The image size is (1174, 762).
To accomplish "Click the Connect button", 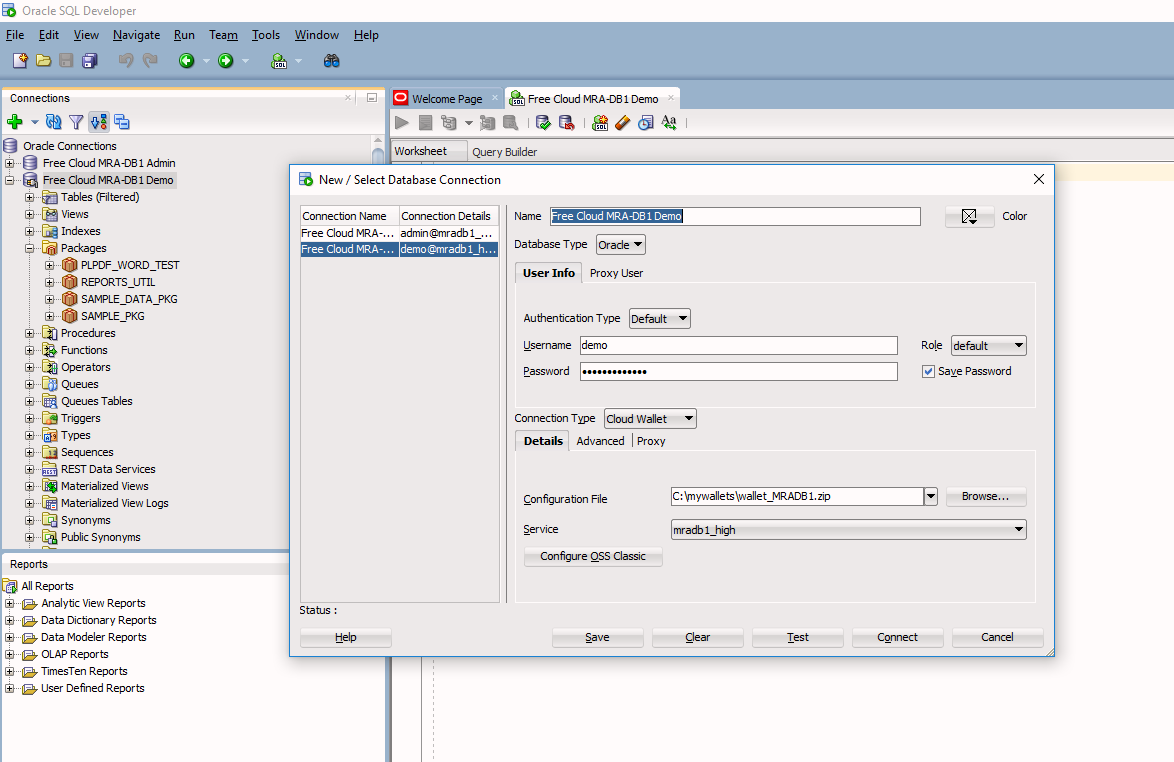I will click(897, 637).
